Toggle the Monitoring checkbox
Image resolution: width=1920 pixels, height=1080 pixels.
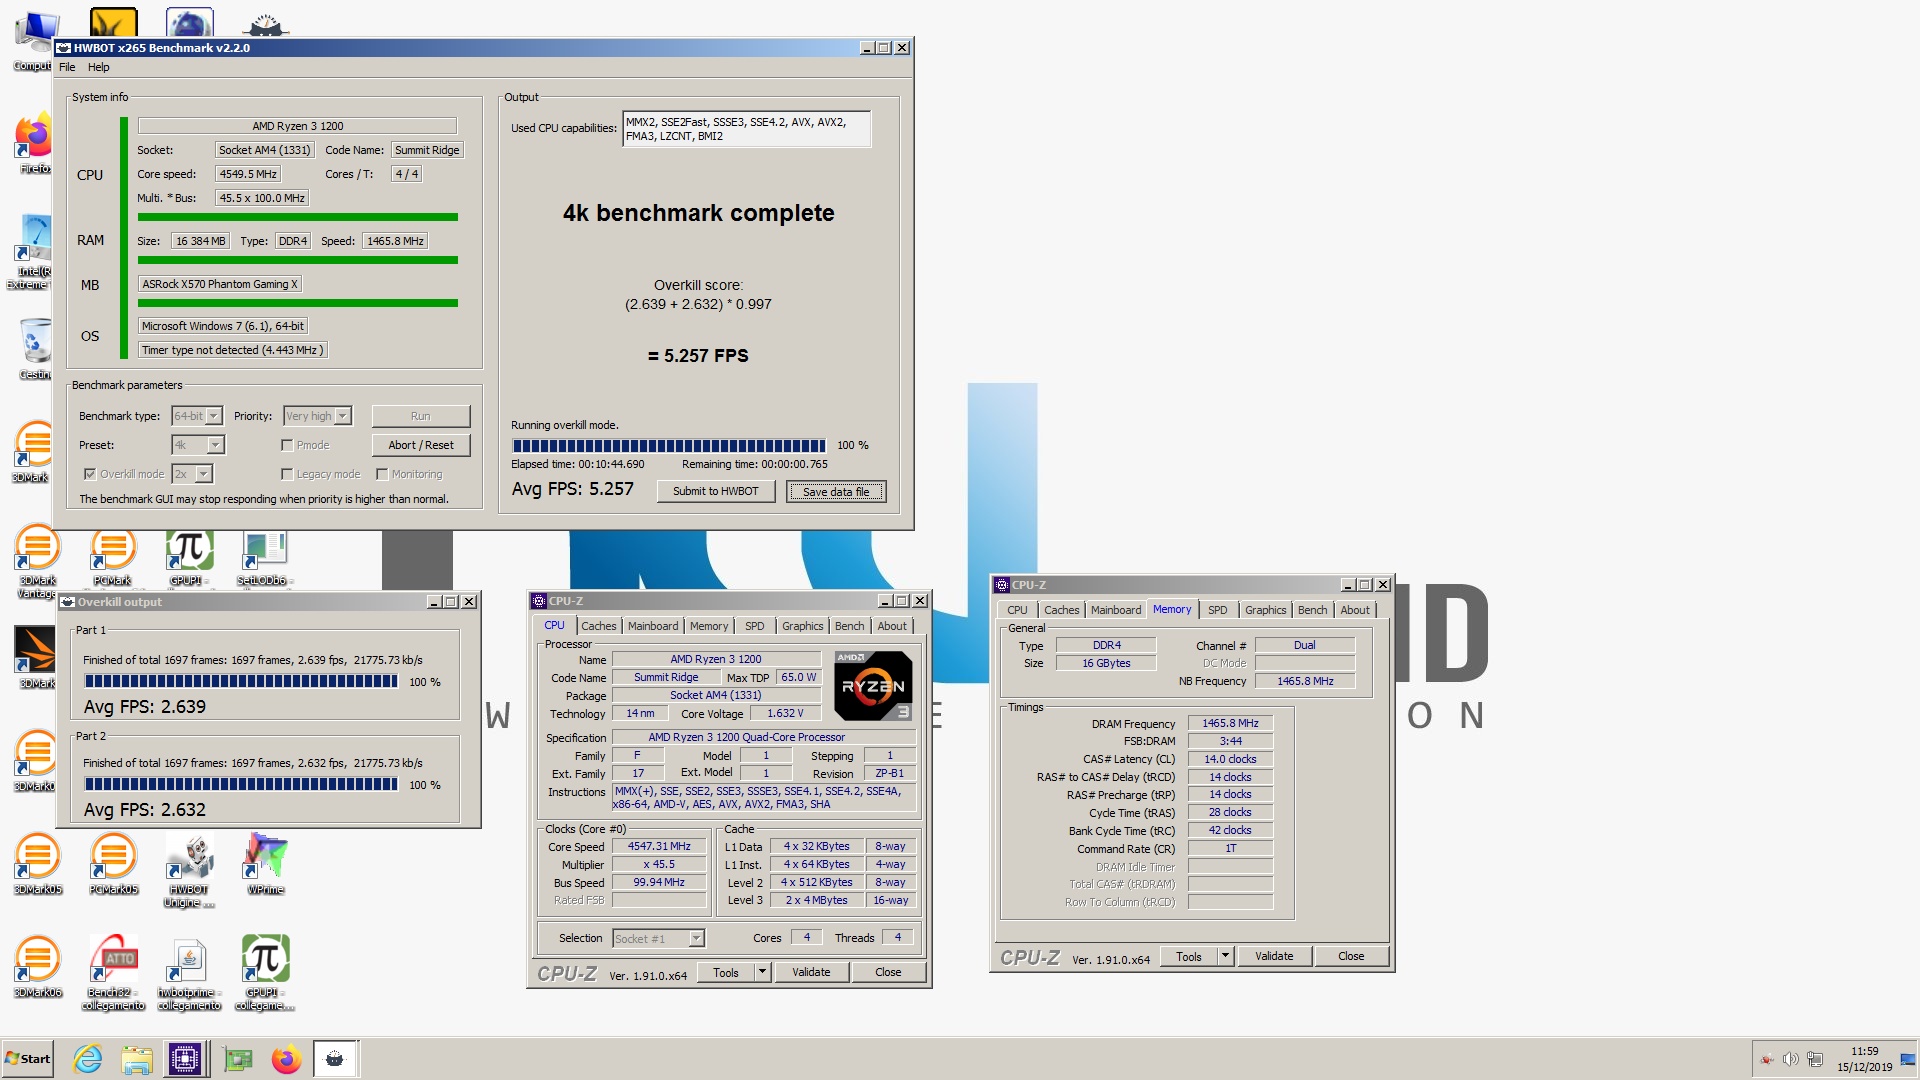[x=382, y=474]
